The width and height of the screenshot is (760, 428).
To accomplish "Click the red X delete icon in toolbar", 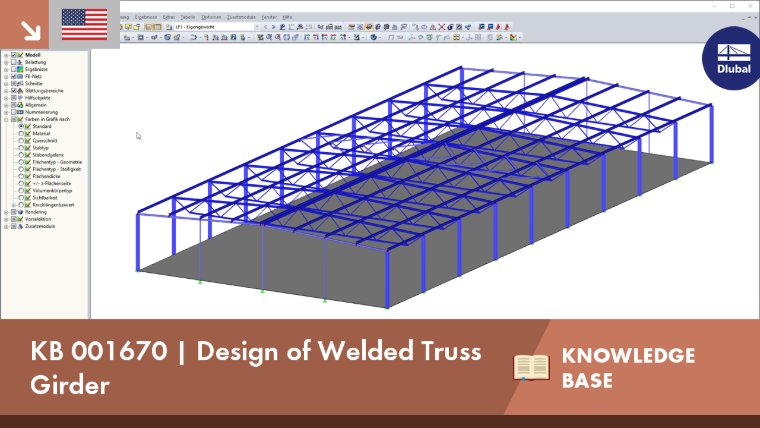I will tap(442, 27).
